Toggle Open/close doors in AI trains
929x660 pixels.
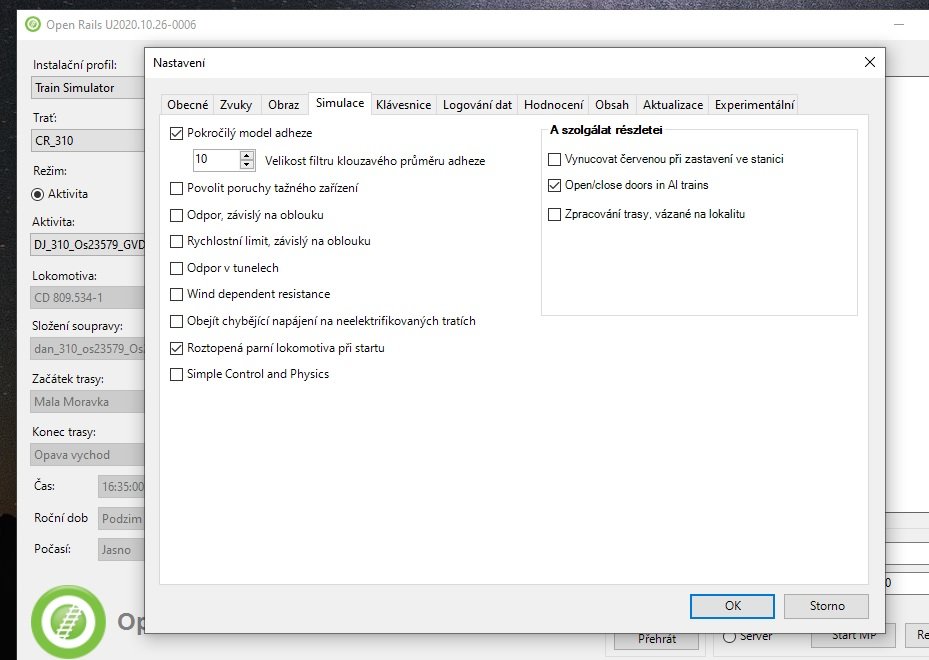(x=555, y=186)
